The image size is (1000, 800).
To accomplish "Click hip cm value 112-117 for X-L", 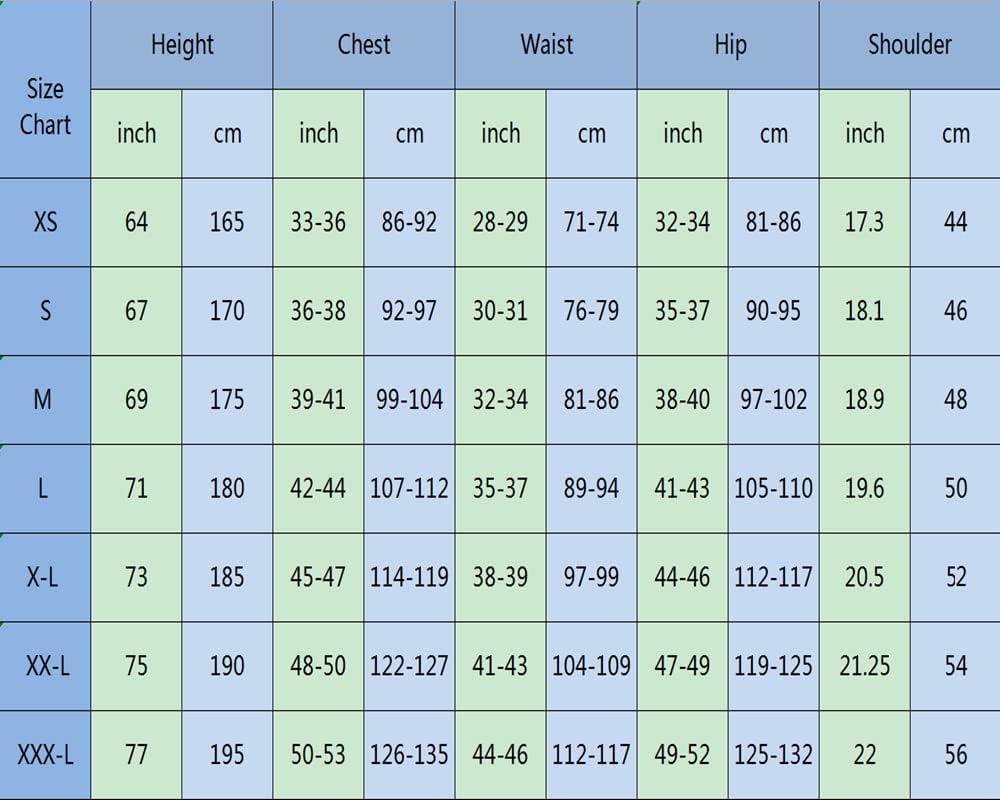I will tap(773, 577).
